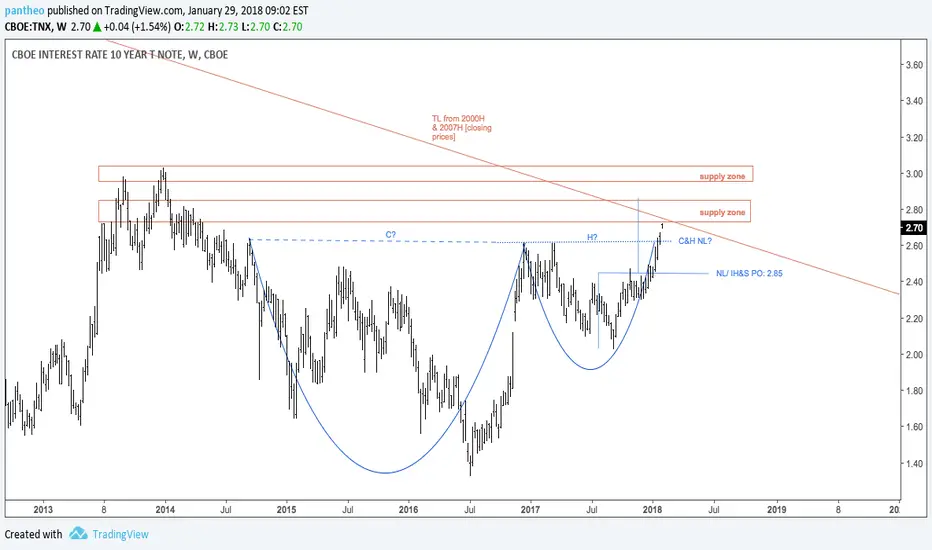Click the 'Created with' footer text
932x550 pixels.
pyautogui.click(x=33, y=534)
